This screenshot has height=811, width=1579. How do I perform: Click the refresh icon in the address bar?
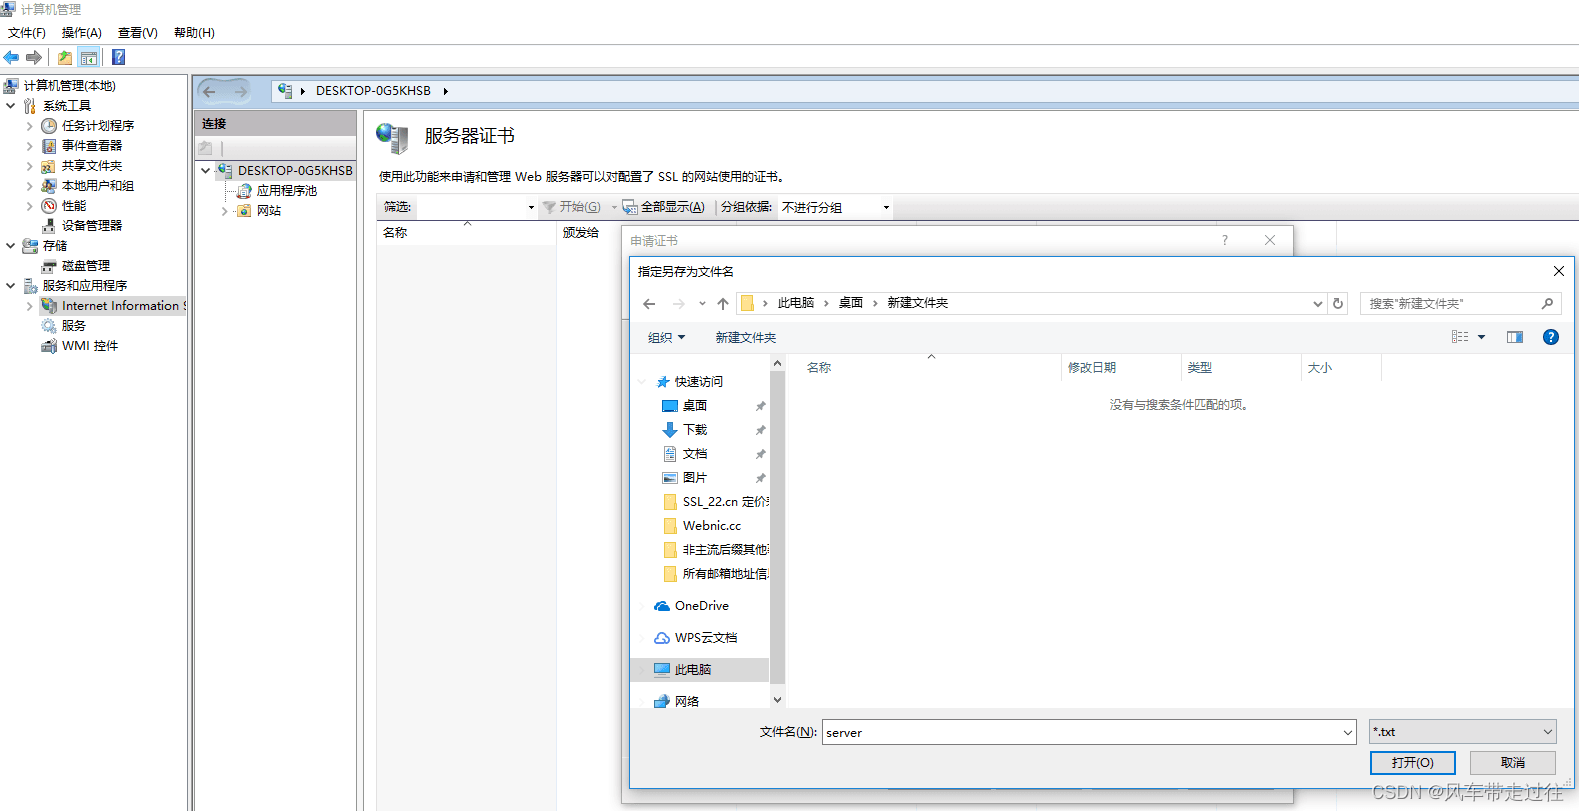[x=1338, y=303]
